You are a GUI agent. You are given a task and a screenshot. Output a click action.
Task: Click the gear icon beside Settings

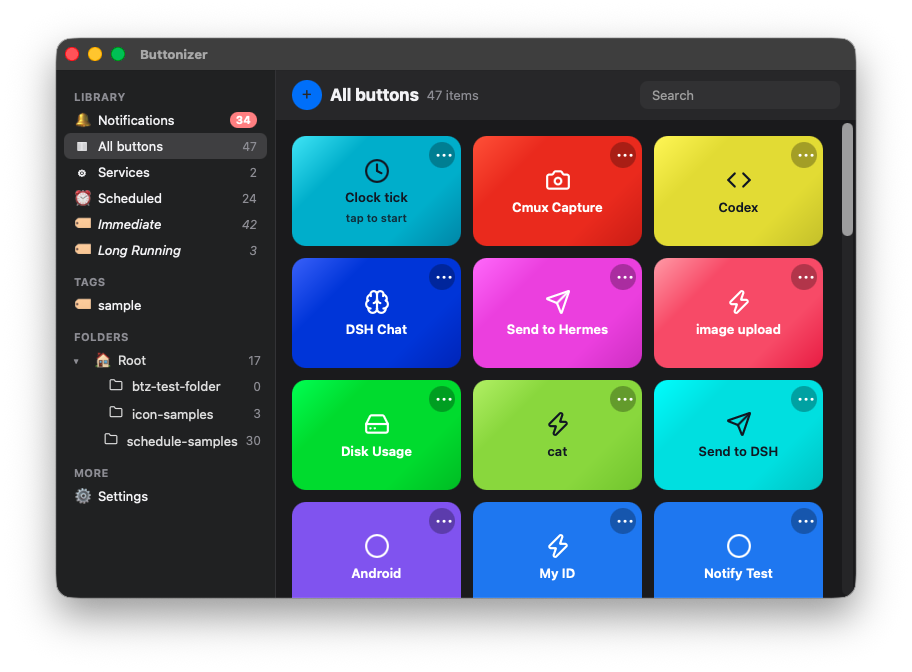[83, 496]
